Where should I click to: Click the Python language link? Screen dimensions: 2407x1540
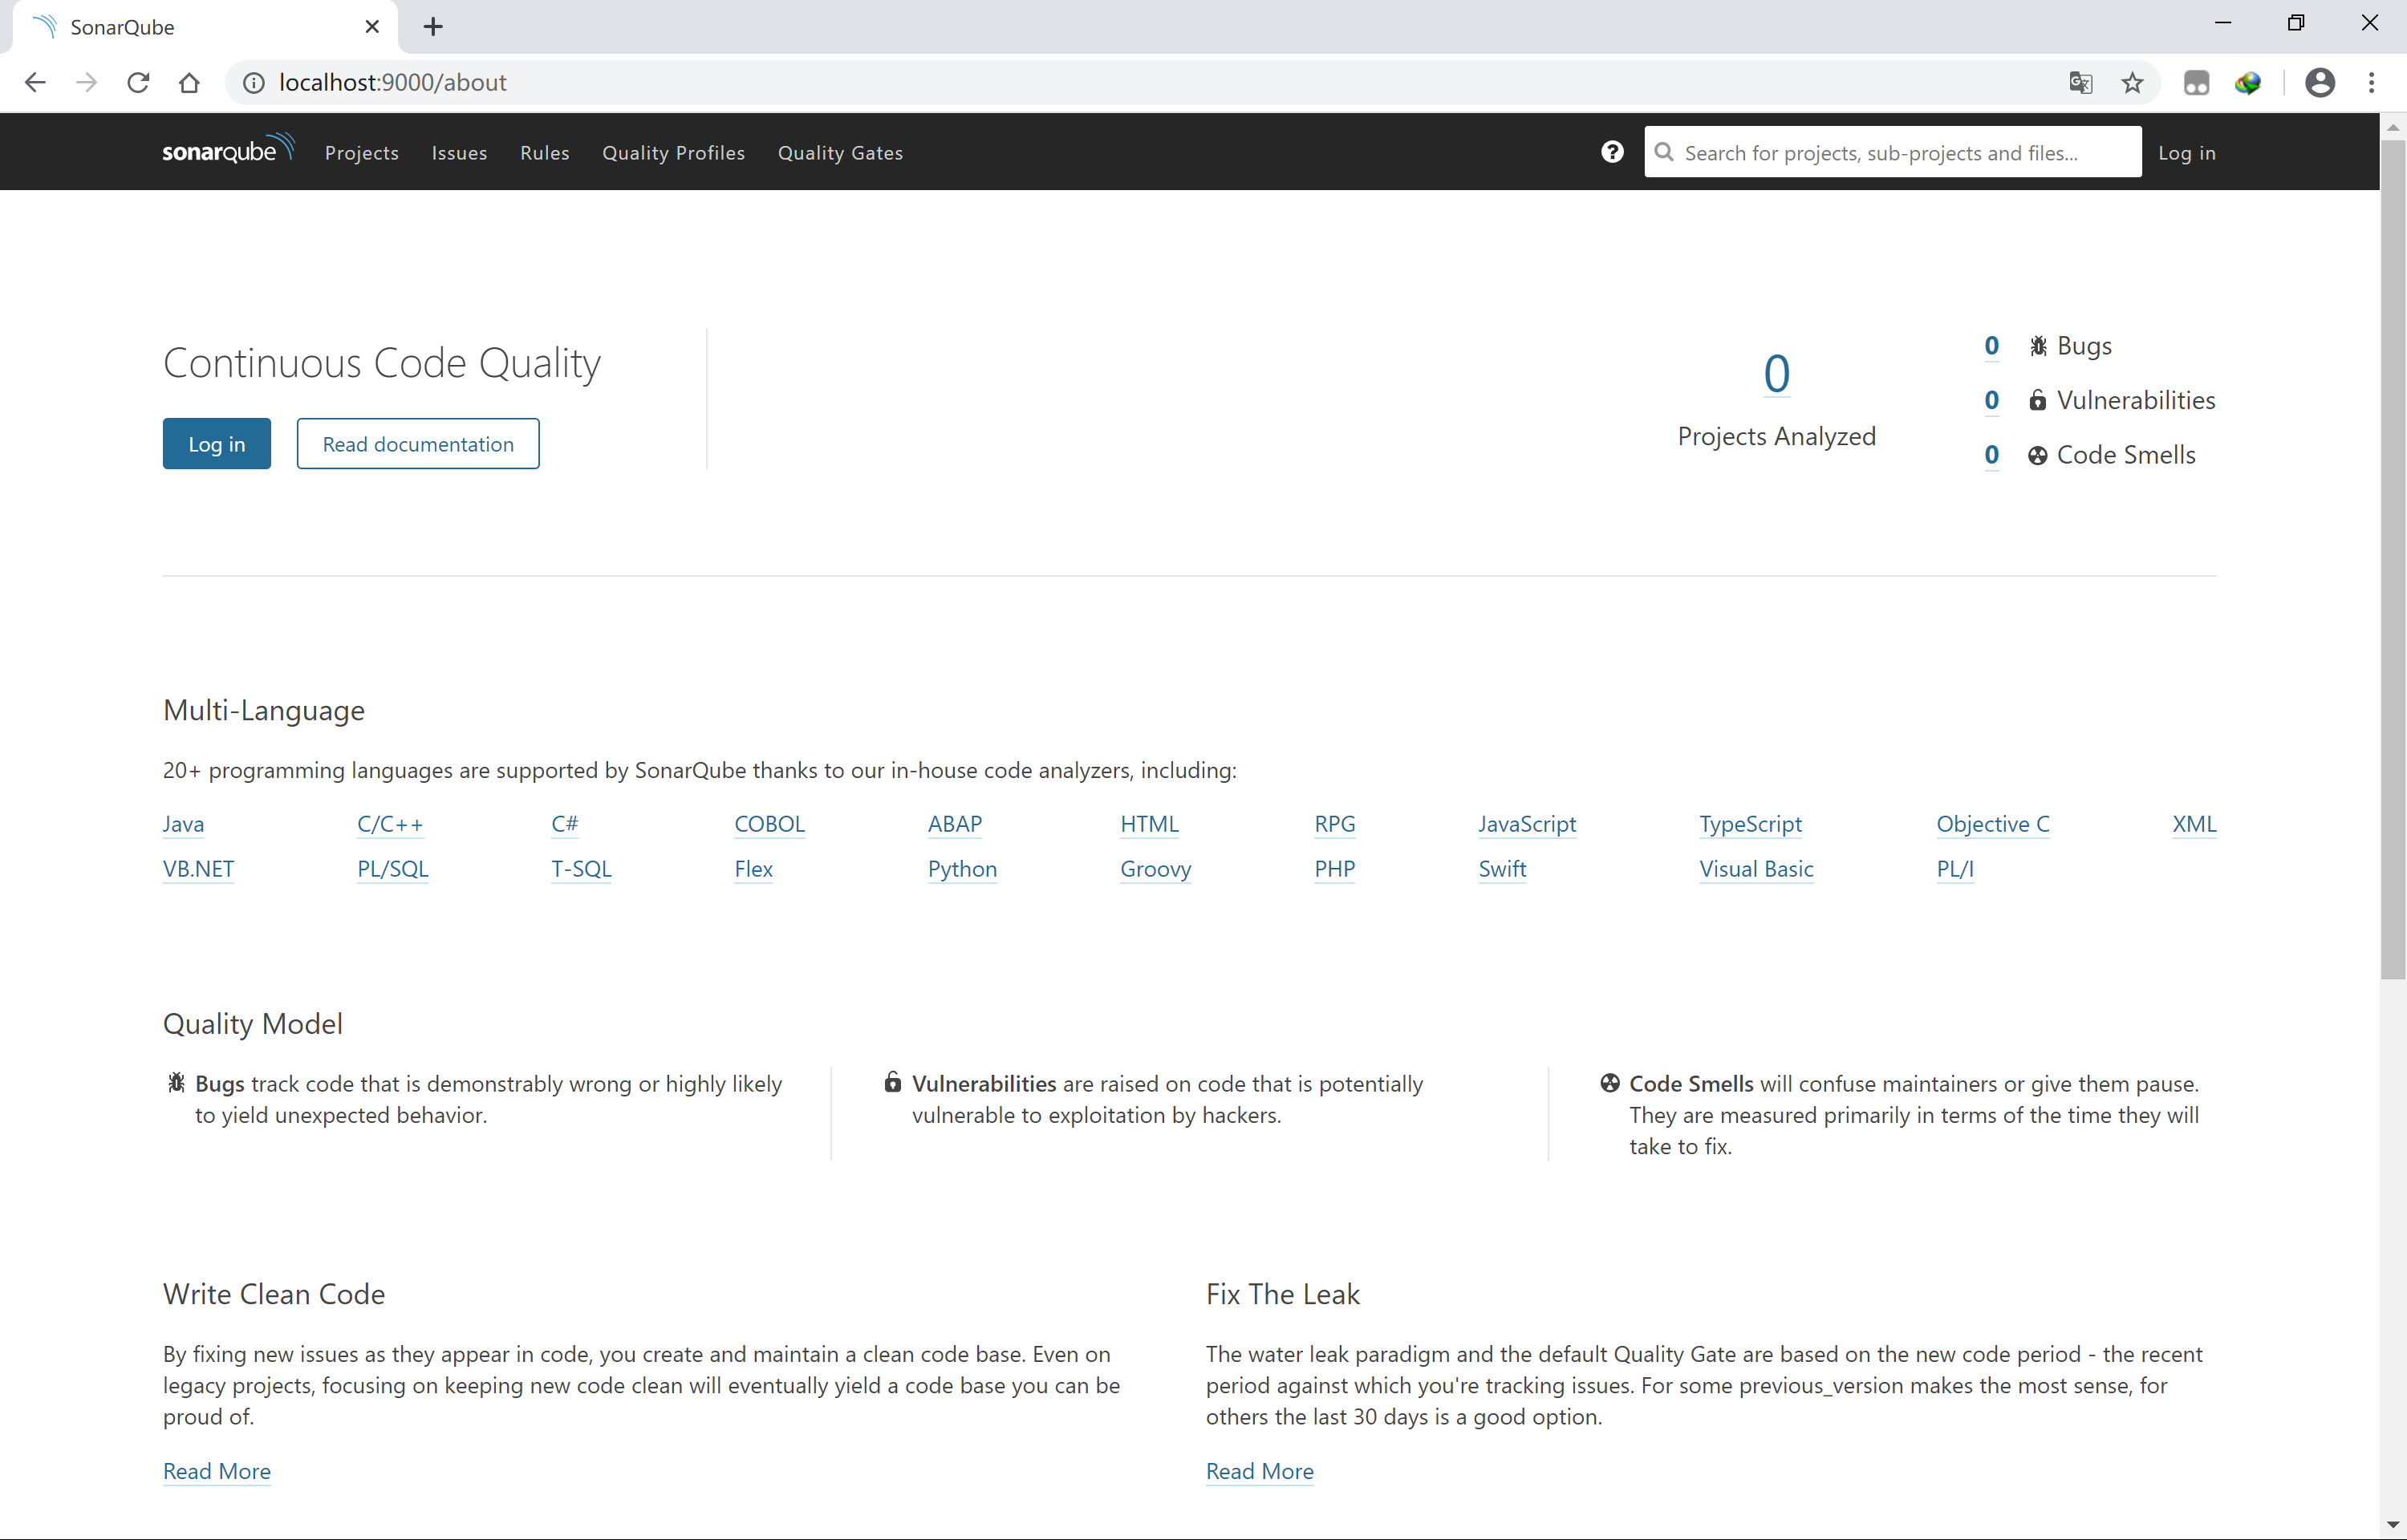click(x=962, y=869)
